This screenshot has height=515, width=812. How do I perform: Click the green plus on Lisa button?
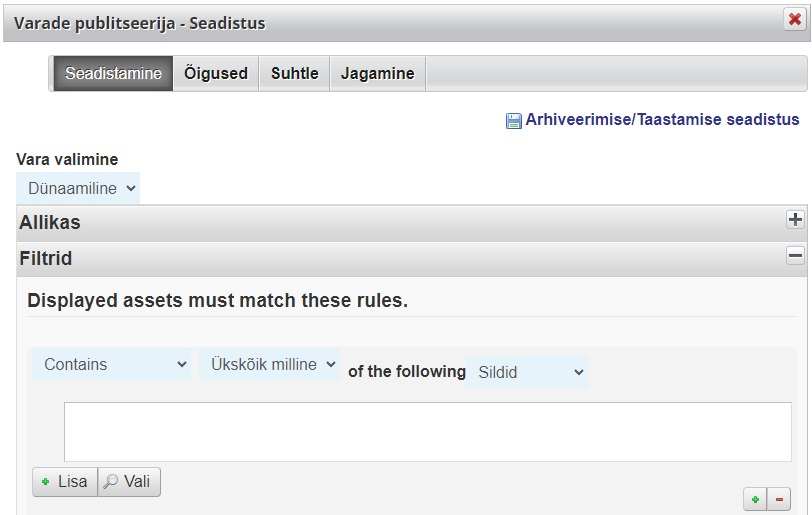(46, 482)
